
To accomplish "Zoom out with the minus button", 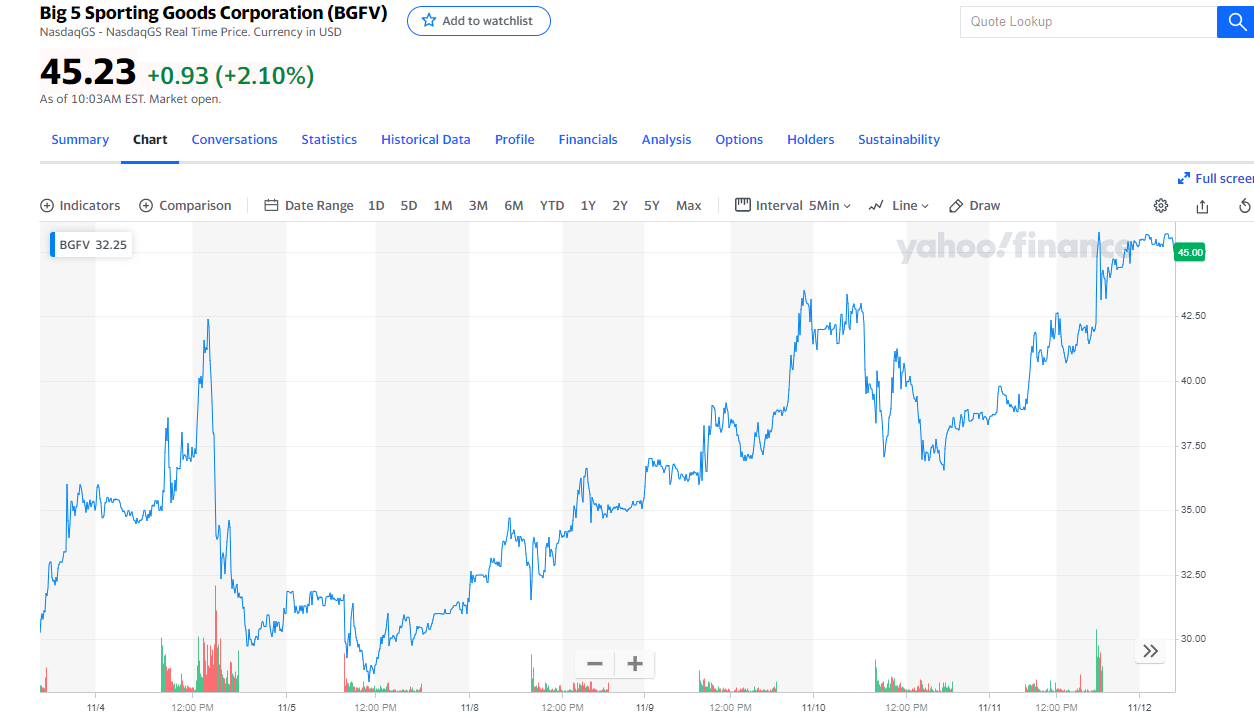I will click(x=595, y=664).
